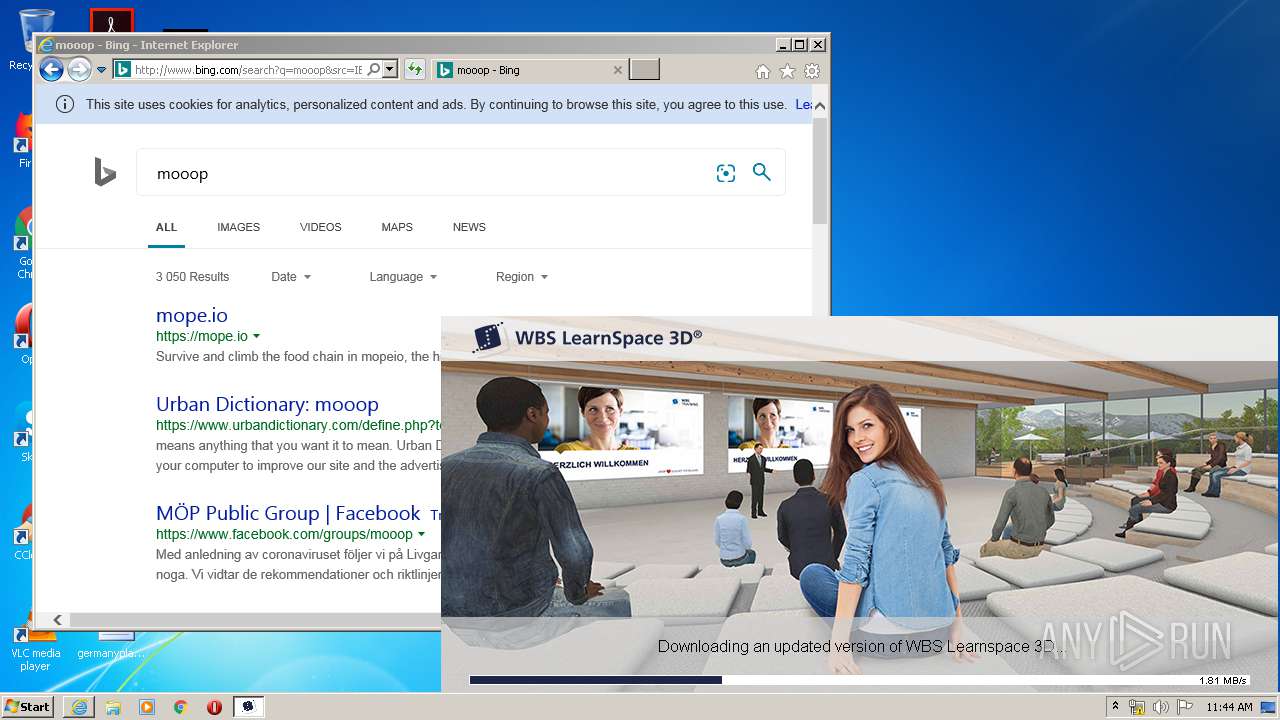Viewport: 1280px width, 720px height.
Task: Open the "MÖP Public Group | Facebook" result
Action: coord(288,513)
